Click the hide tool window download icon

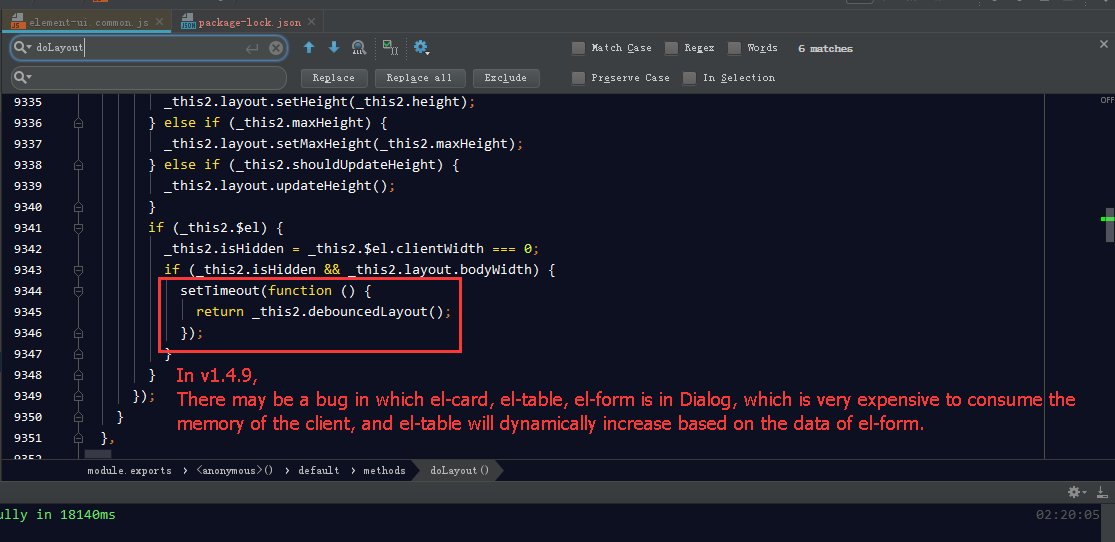(x=1102, y=492)
